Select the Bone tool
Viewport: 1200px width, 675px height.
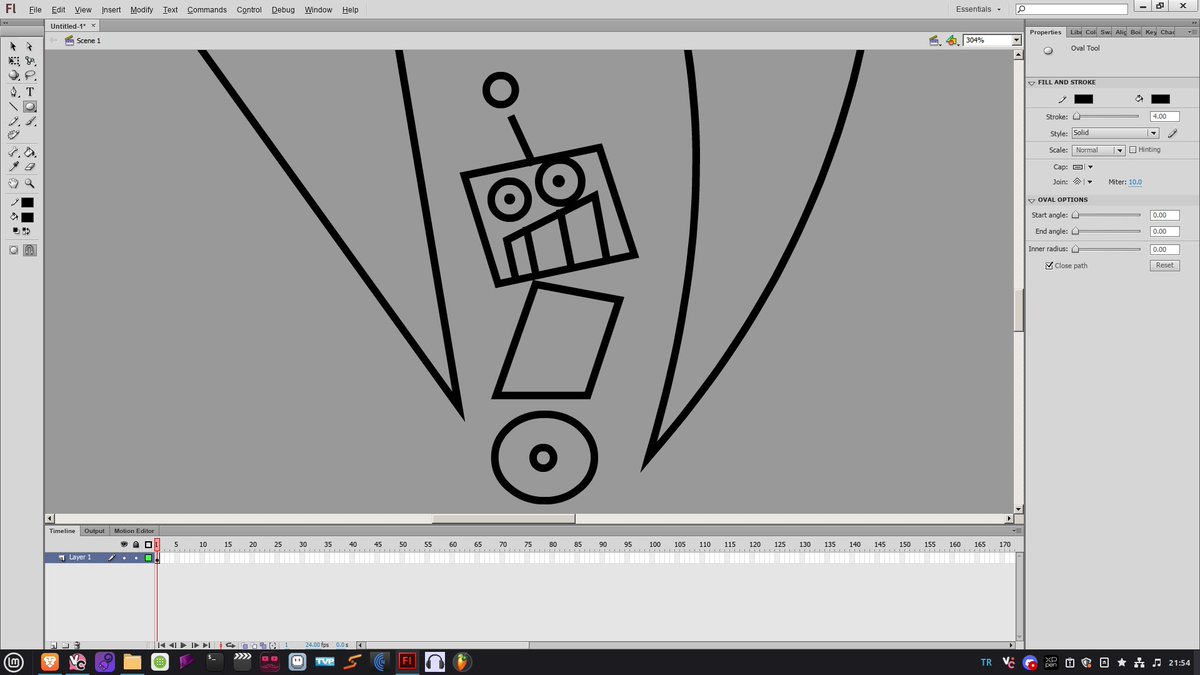[14, 153]
